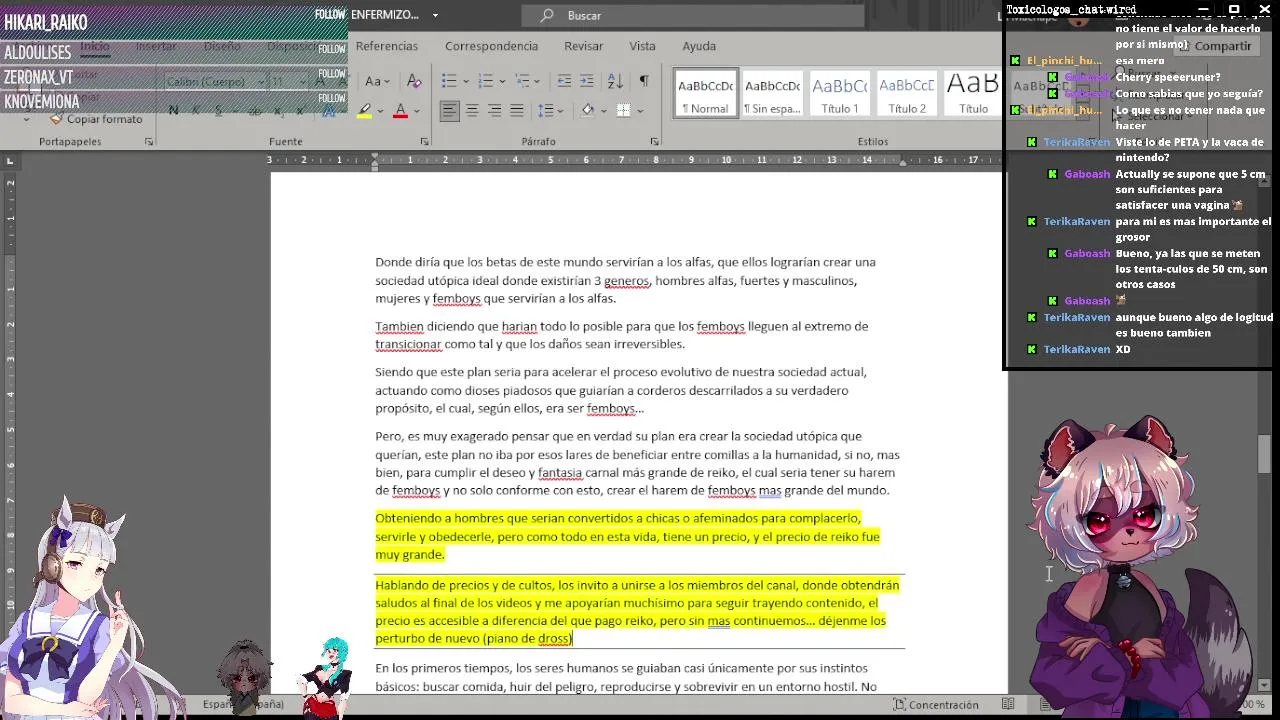This screenshot has width=1280, height=720.
Task: Open the Inicio ribbon tab
Action: coord(95,46)
